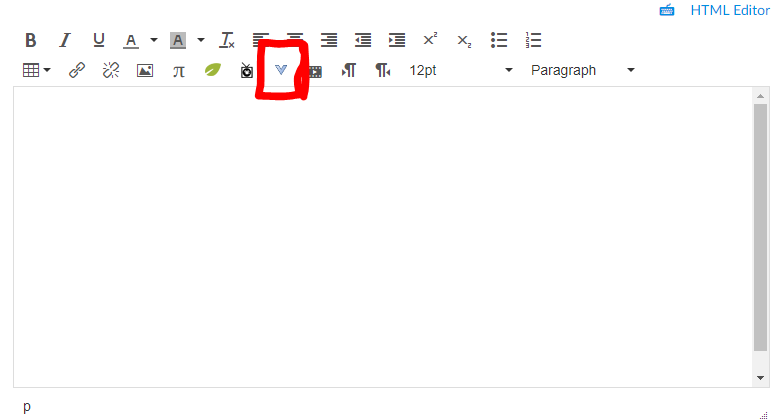Toggle underline formatting
This screenshot has height=419, width=780.
tap(98, 40)
